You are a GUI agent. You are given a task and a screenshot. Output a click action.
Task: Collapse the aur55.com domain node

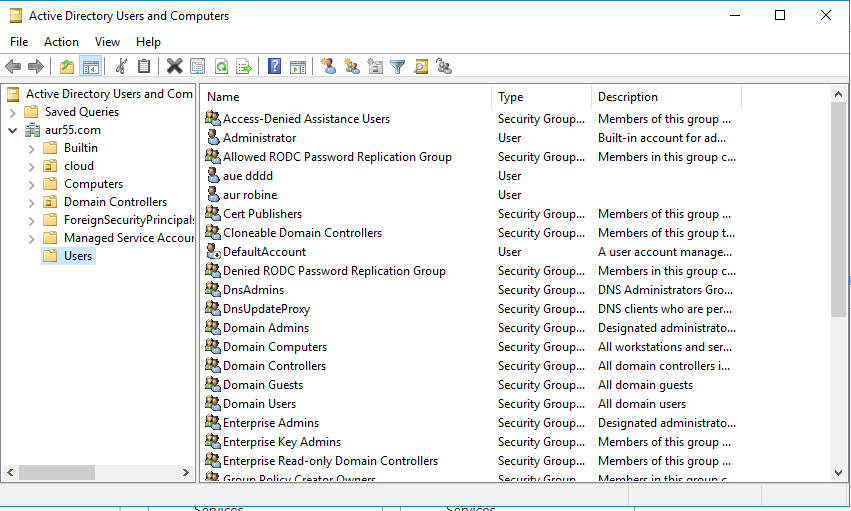(12, 130)
